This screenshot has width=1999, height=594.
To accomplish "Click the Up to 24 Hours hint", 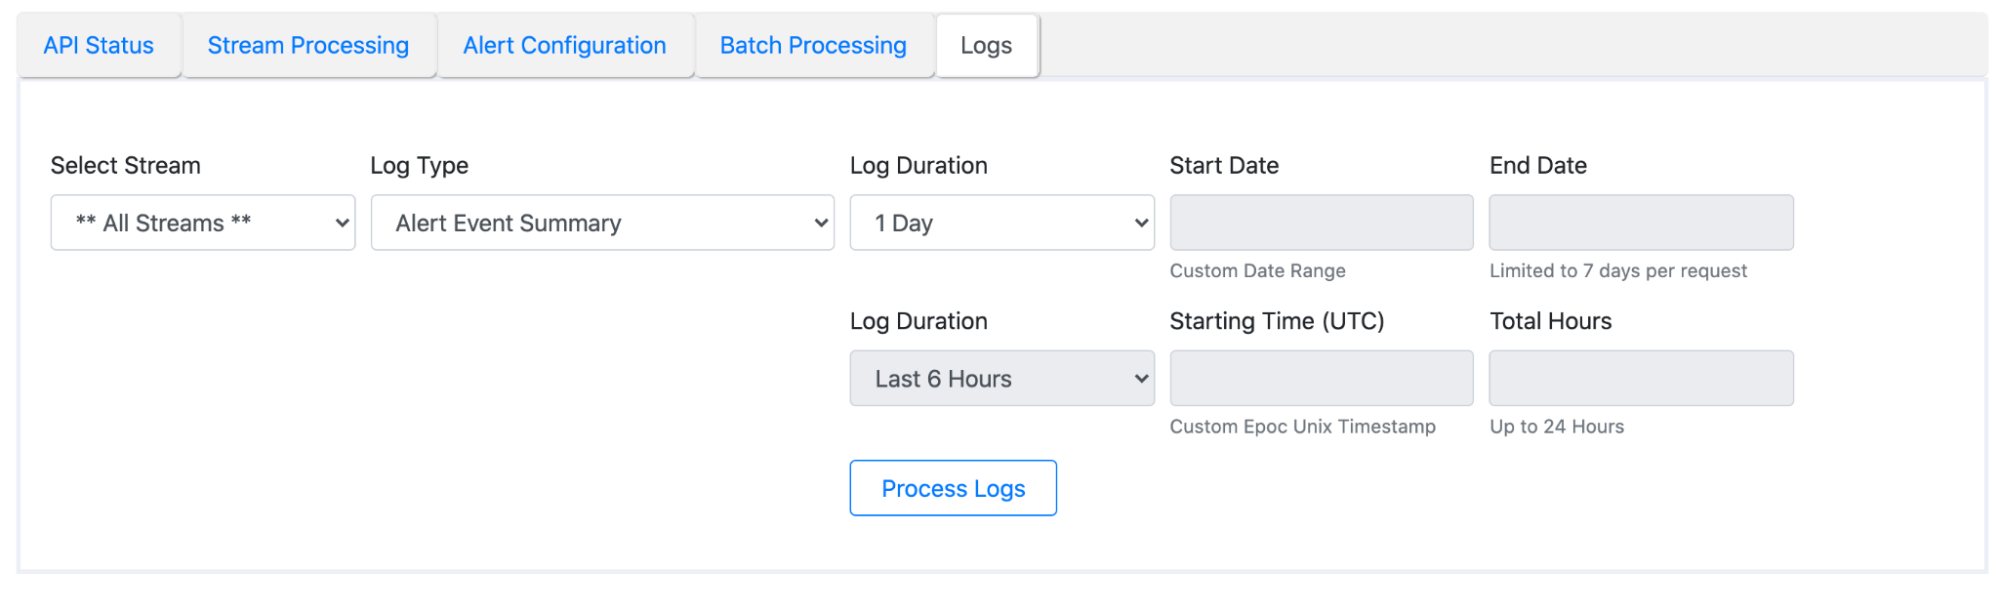I will pyautogui.click(x=1556, y=427).
